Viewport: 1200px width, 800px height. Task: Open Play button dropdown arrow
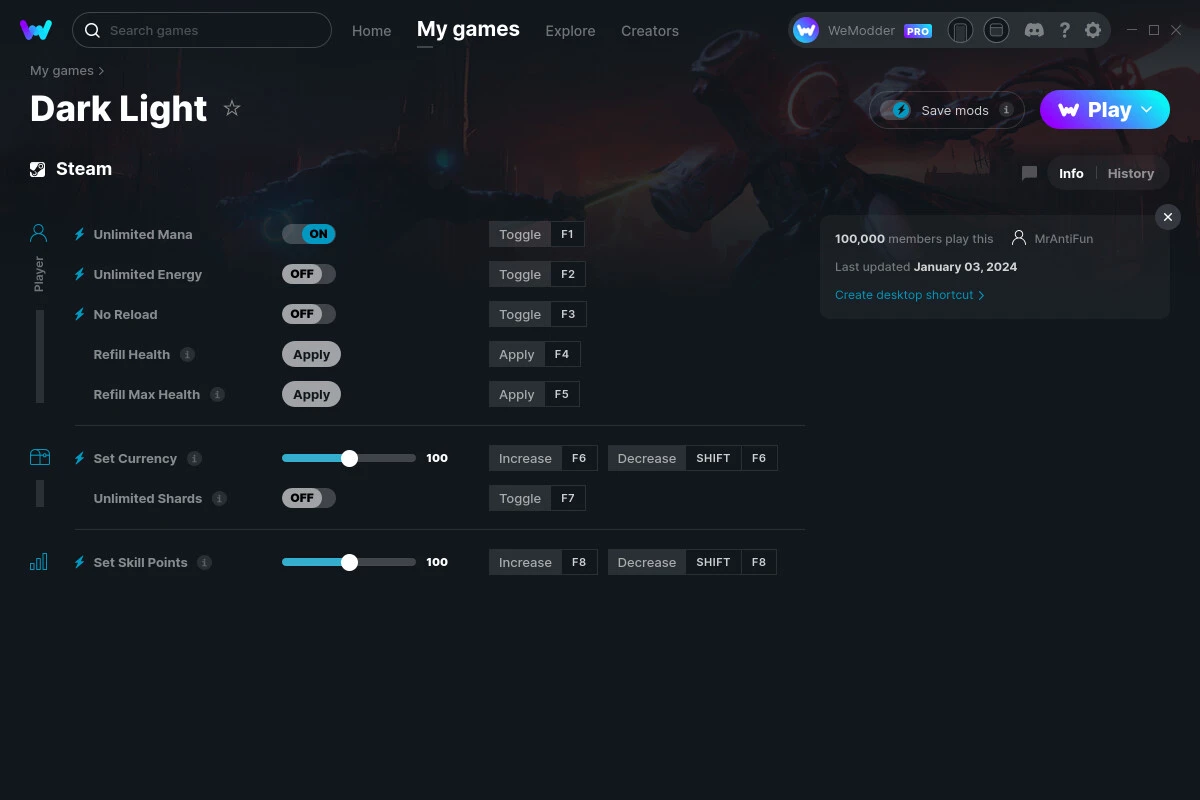(1147, 110)
